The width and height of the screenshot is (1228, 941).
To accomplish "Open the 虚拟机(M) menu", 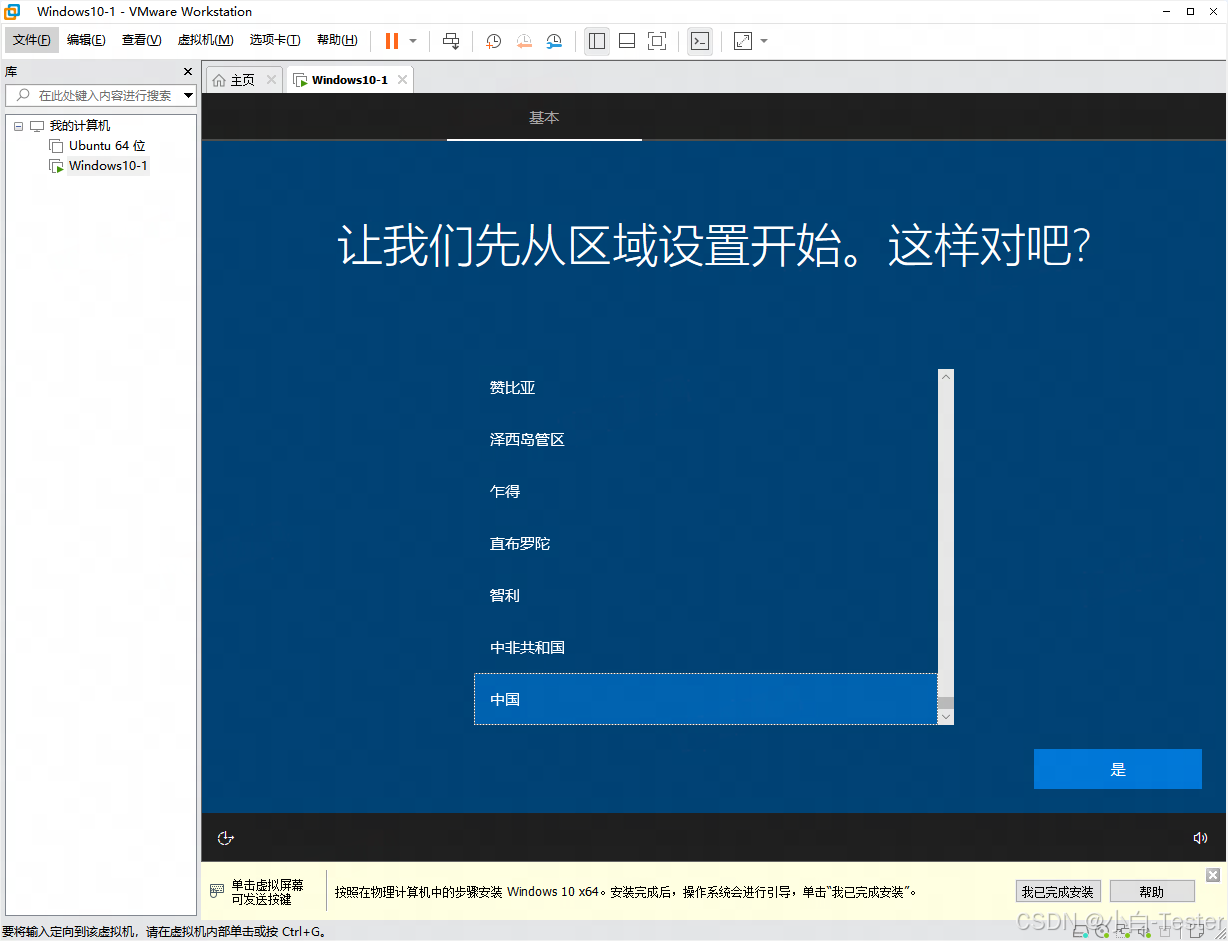I will 205,40.
